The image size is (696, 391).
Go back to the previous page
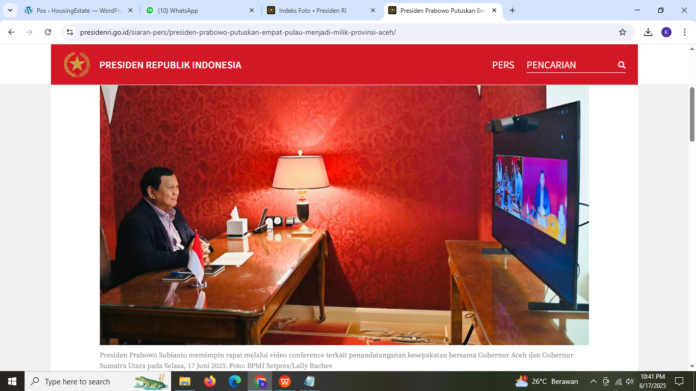[x=11, y=32]
